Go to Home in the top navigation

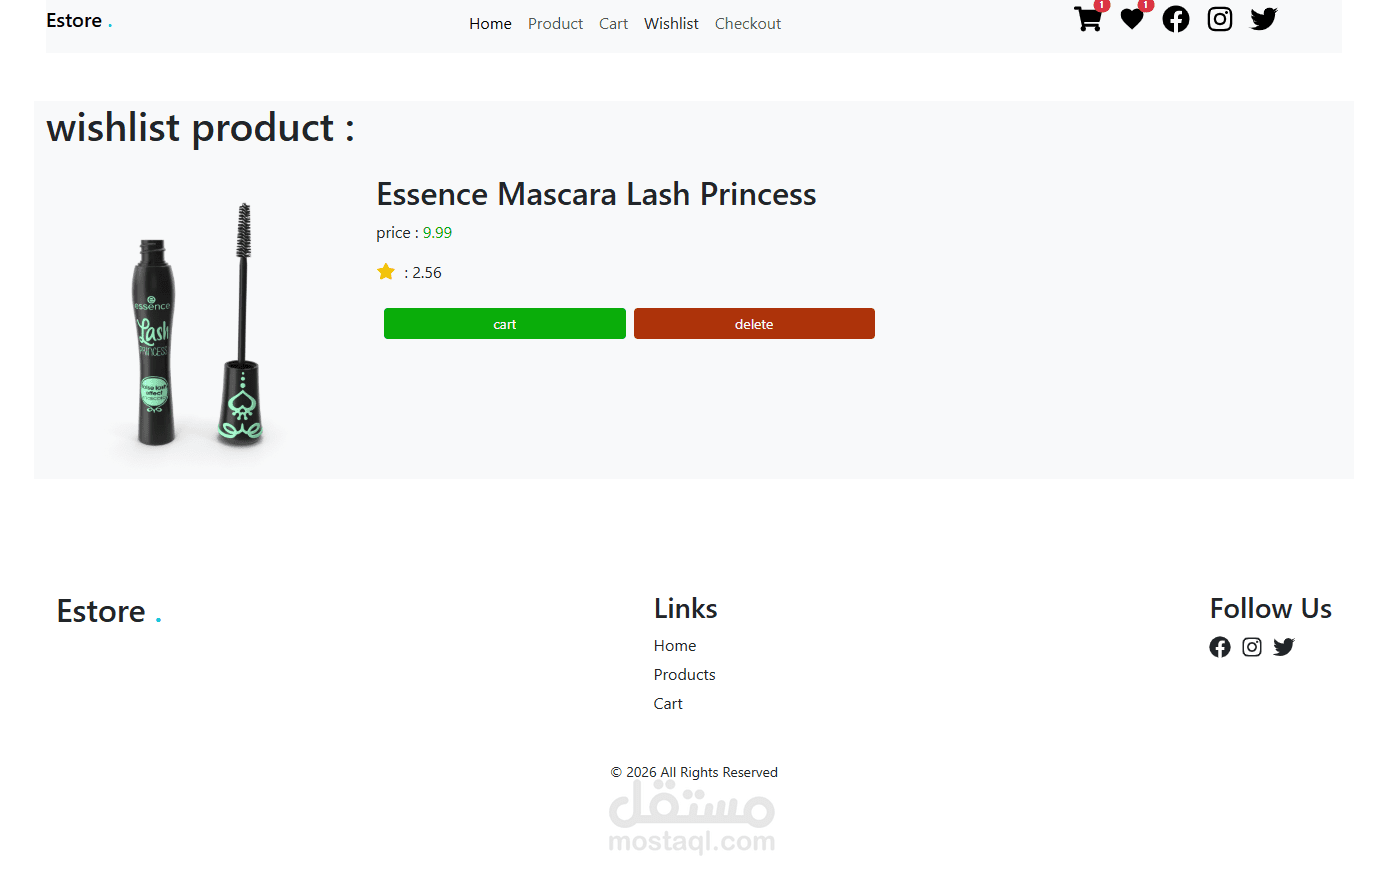(490, 24)
